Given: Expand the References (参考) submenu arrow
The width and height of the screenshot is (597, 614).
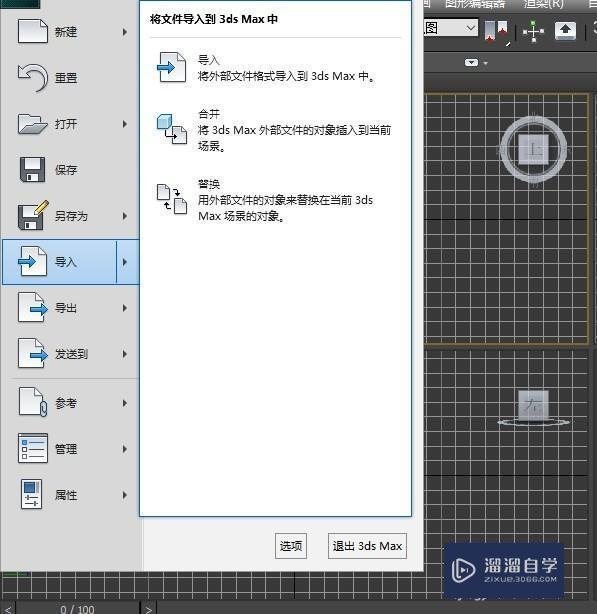Looking at the screenshot, I should (125, 403).
